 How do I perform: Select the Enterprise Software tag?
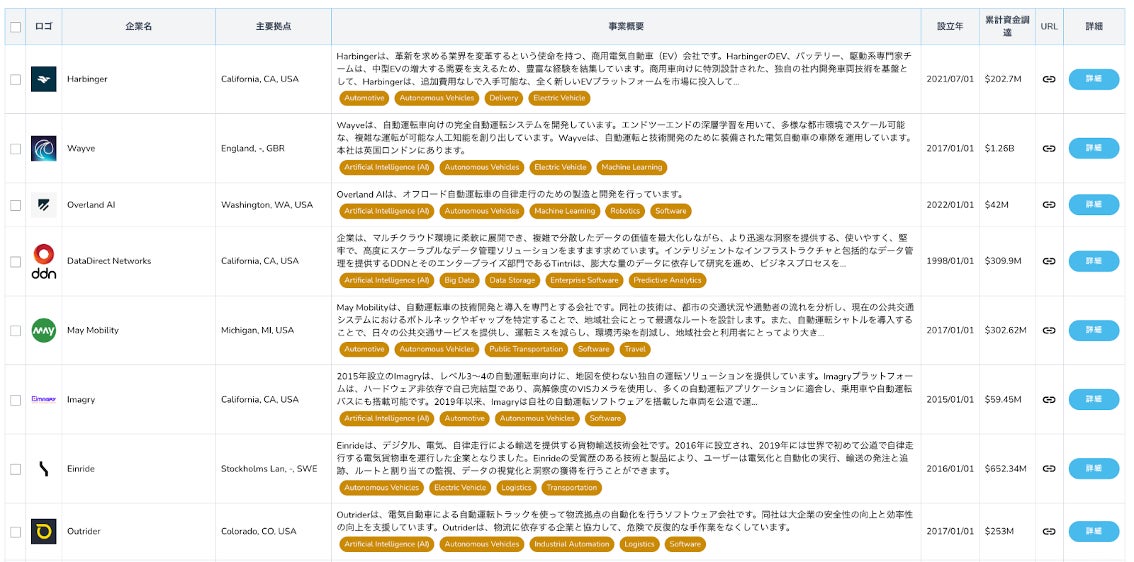[584, 280]
